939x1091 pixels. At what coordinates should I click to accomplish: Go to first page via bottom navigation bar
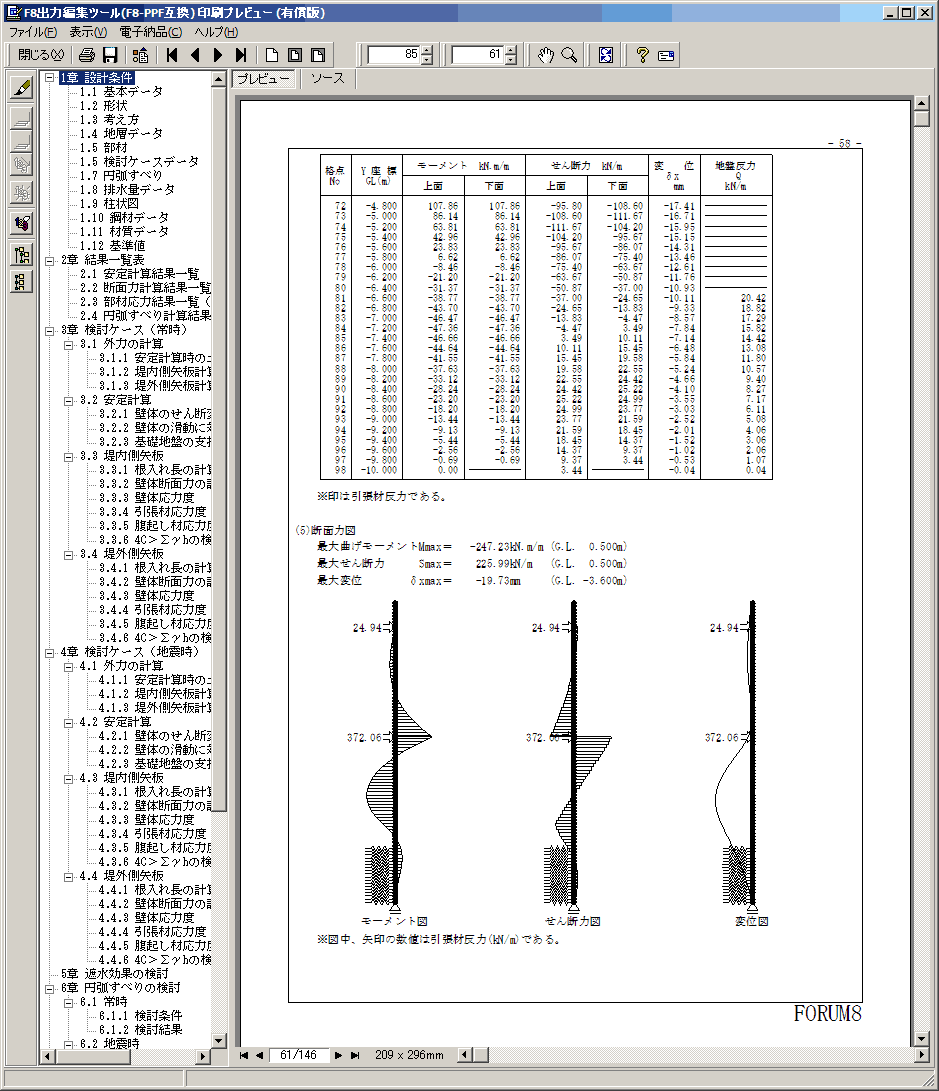[244, 1056]
